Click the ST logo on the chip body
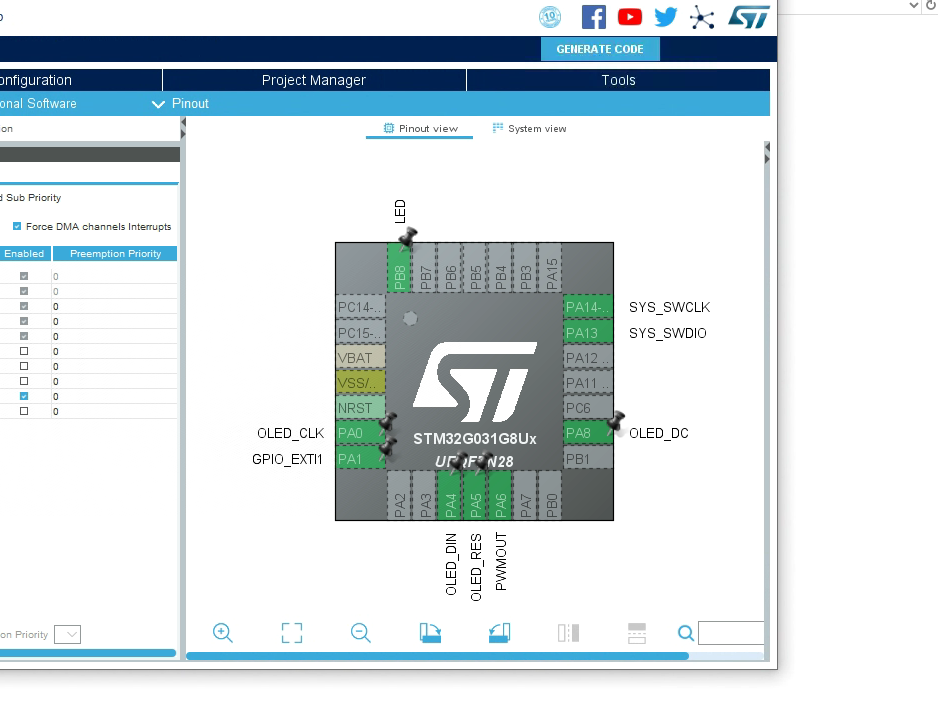 (475, 382)
